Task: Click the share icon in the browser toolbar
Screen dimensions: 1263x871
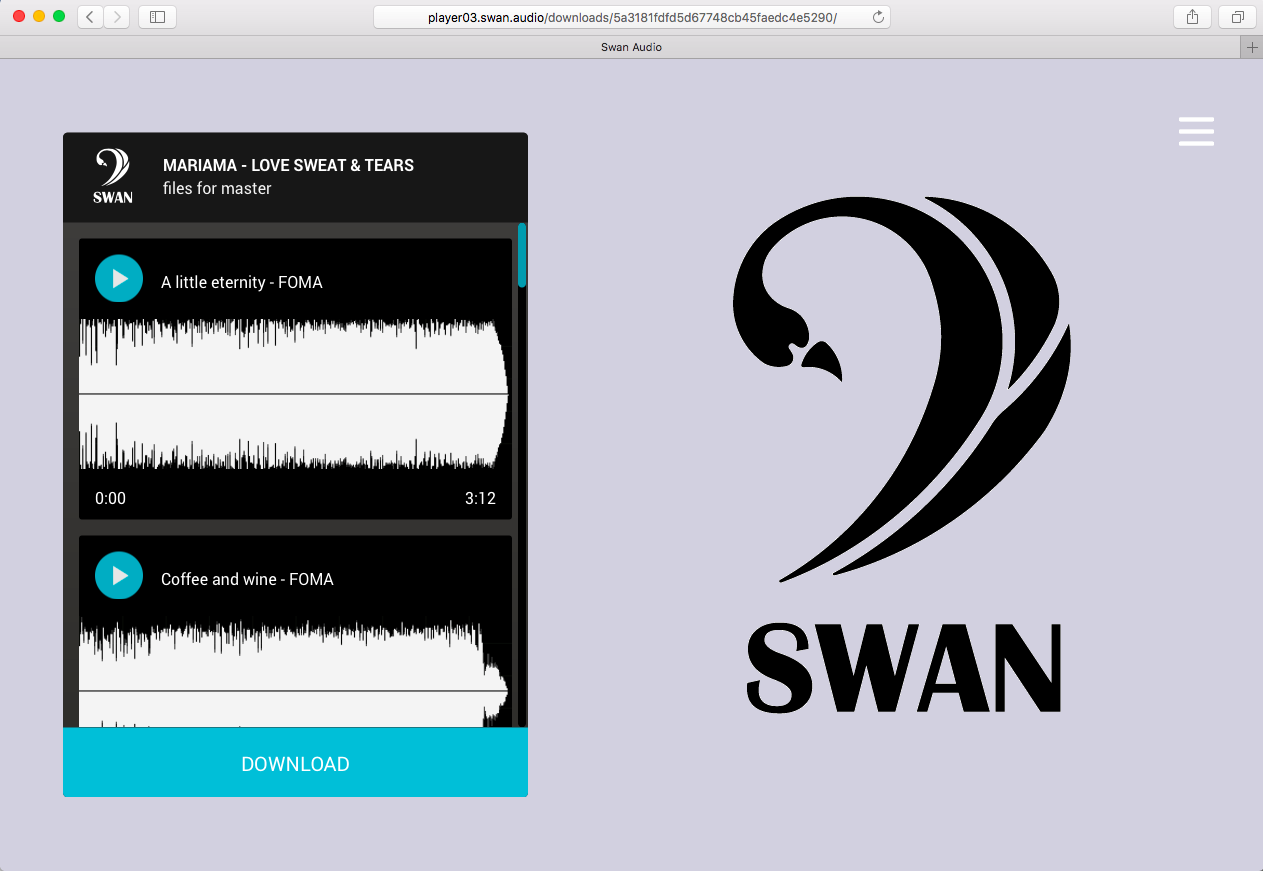Action: click(x=1191, y=16)
